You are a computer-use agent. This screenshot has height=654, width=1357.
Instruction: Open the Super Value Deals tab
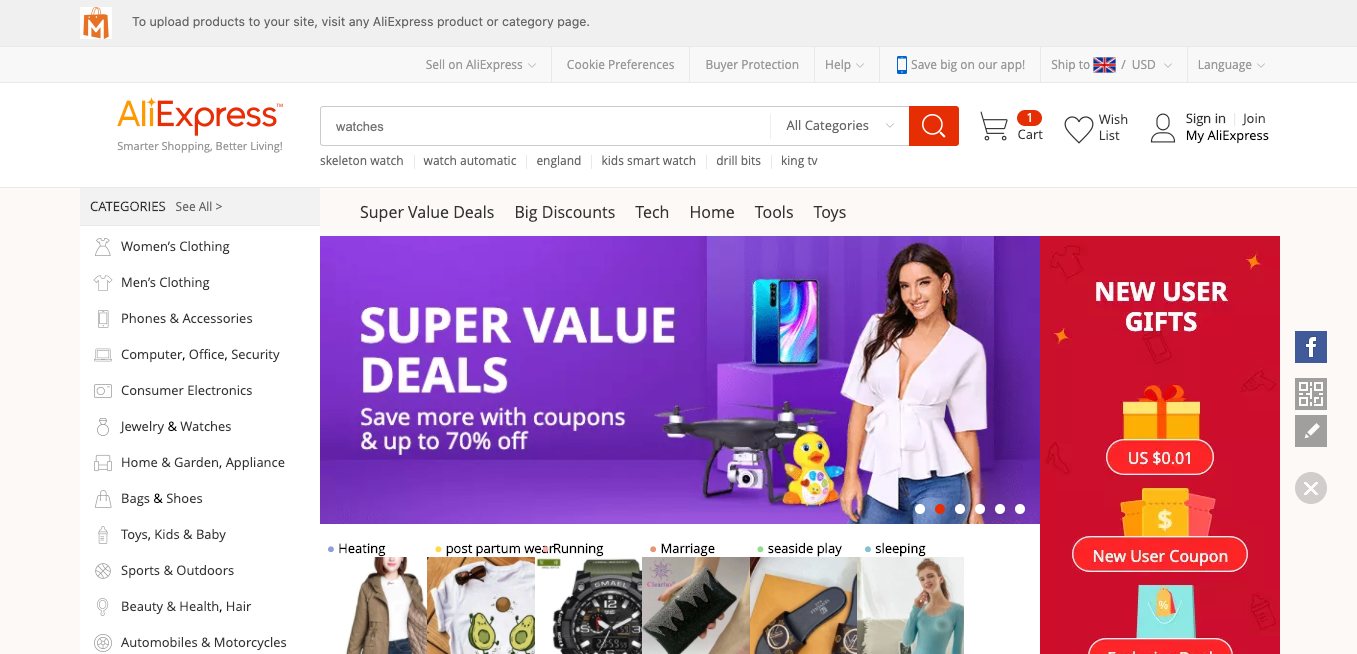[x=427, y=212]
